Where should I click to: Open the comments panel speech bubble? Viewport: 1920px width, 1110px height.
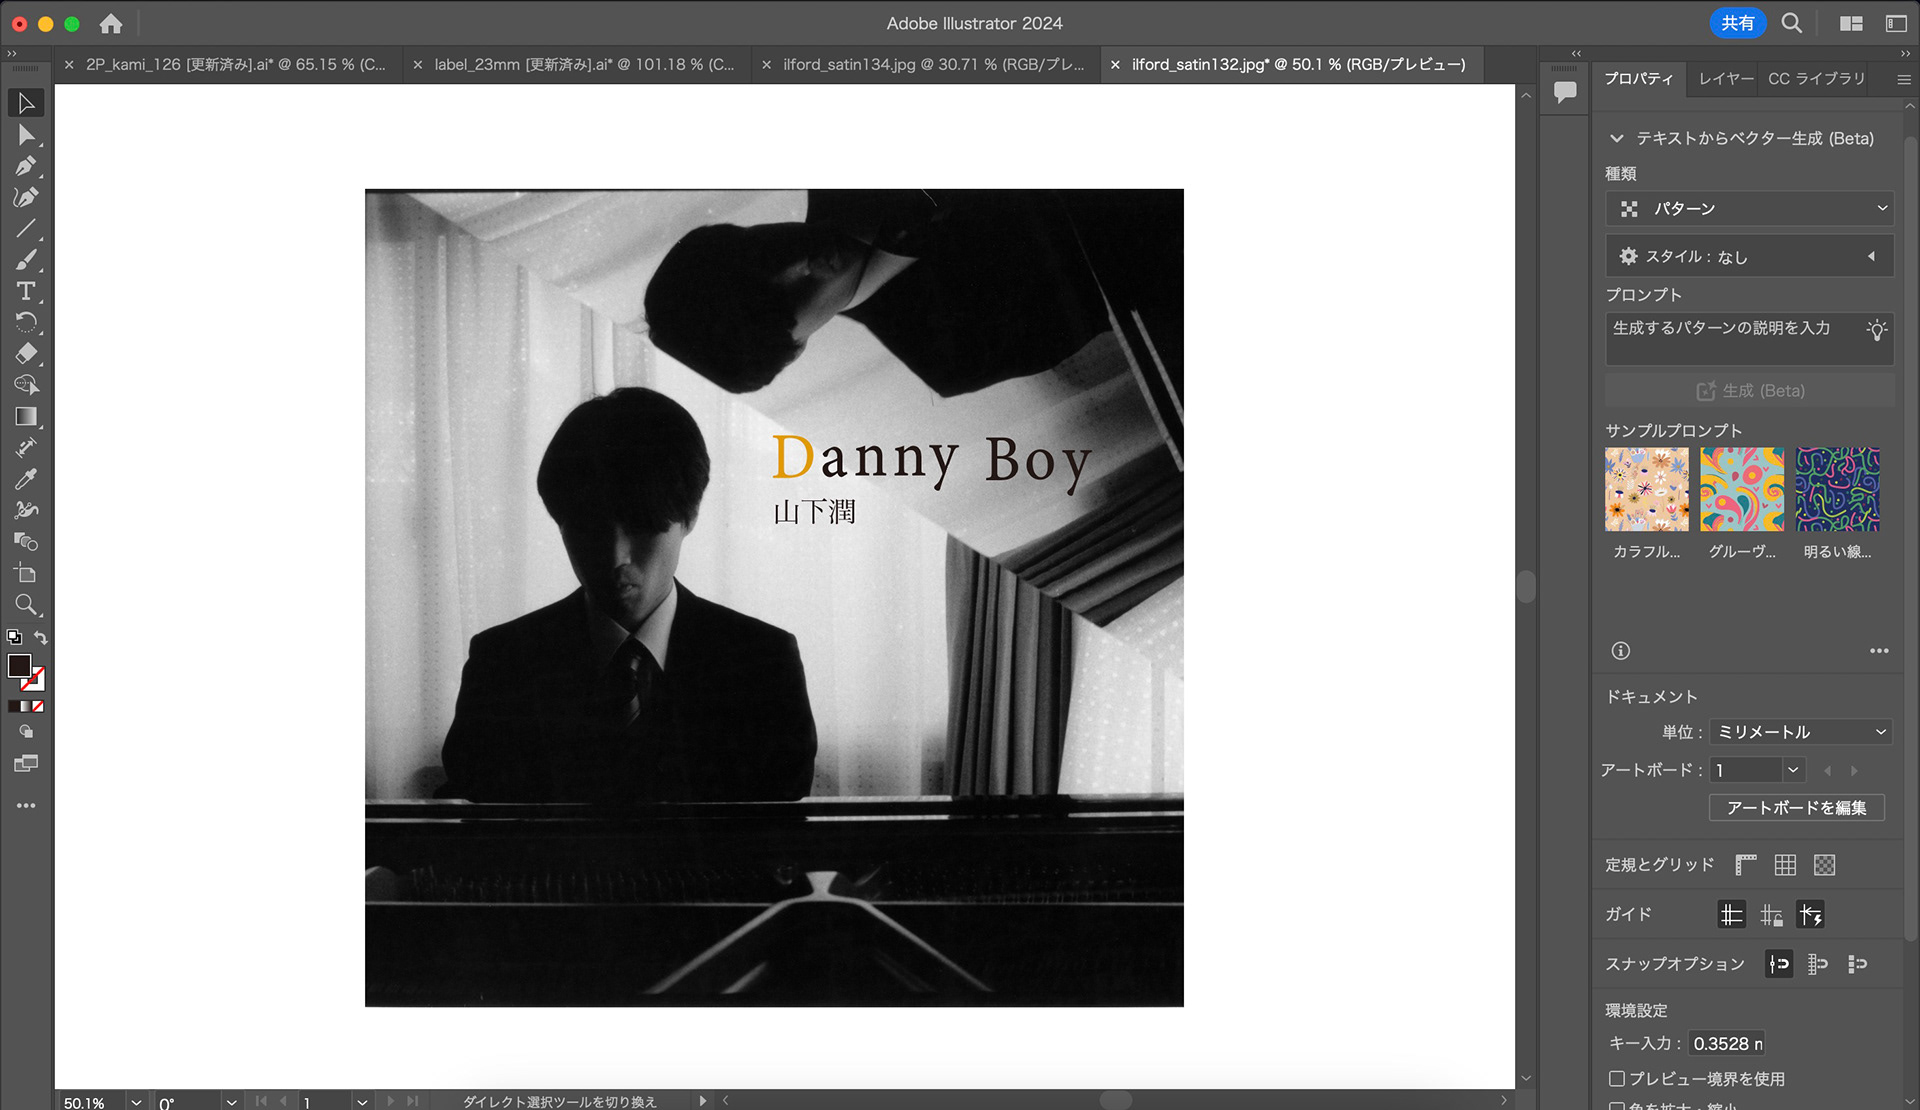pos(1565,92)
